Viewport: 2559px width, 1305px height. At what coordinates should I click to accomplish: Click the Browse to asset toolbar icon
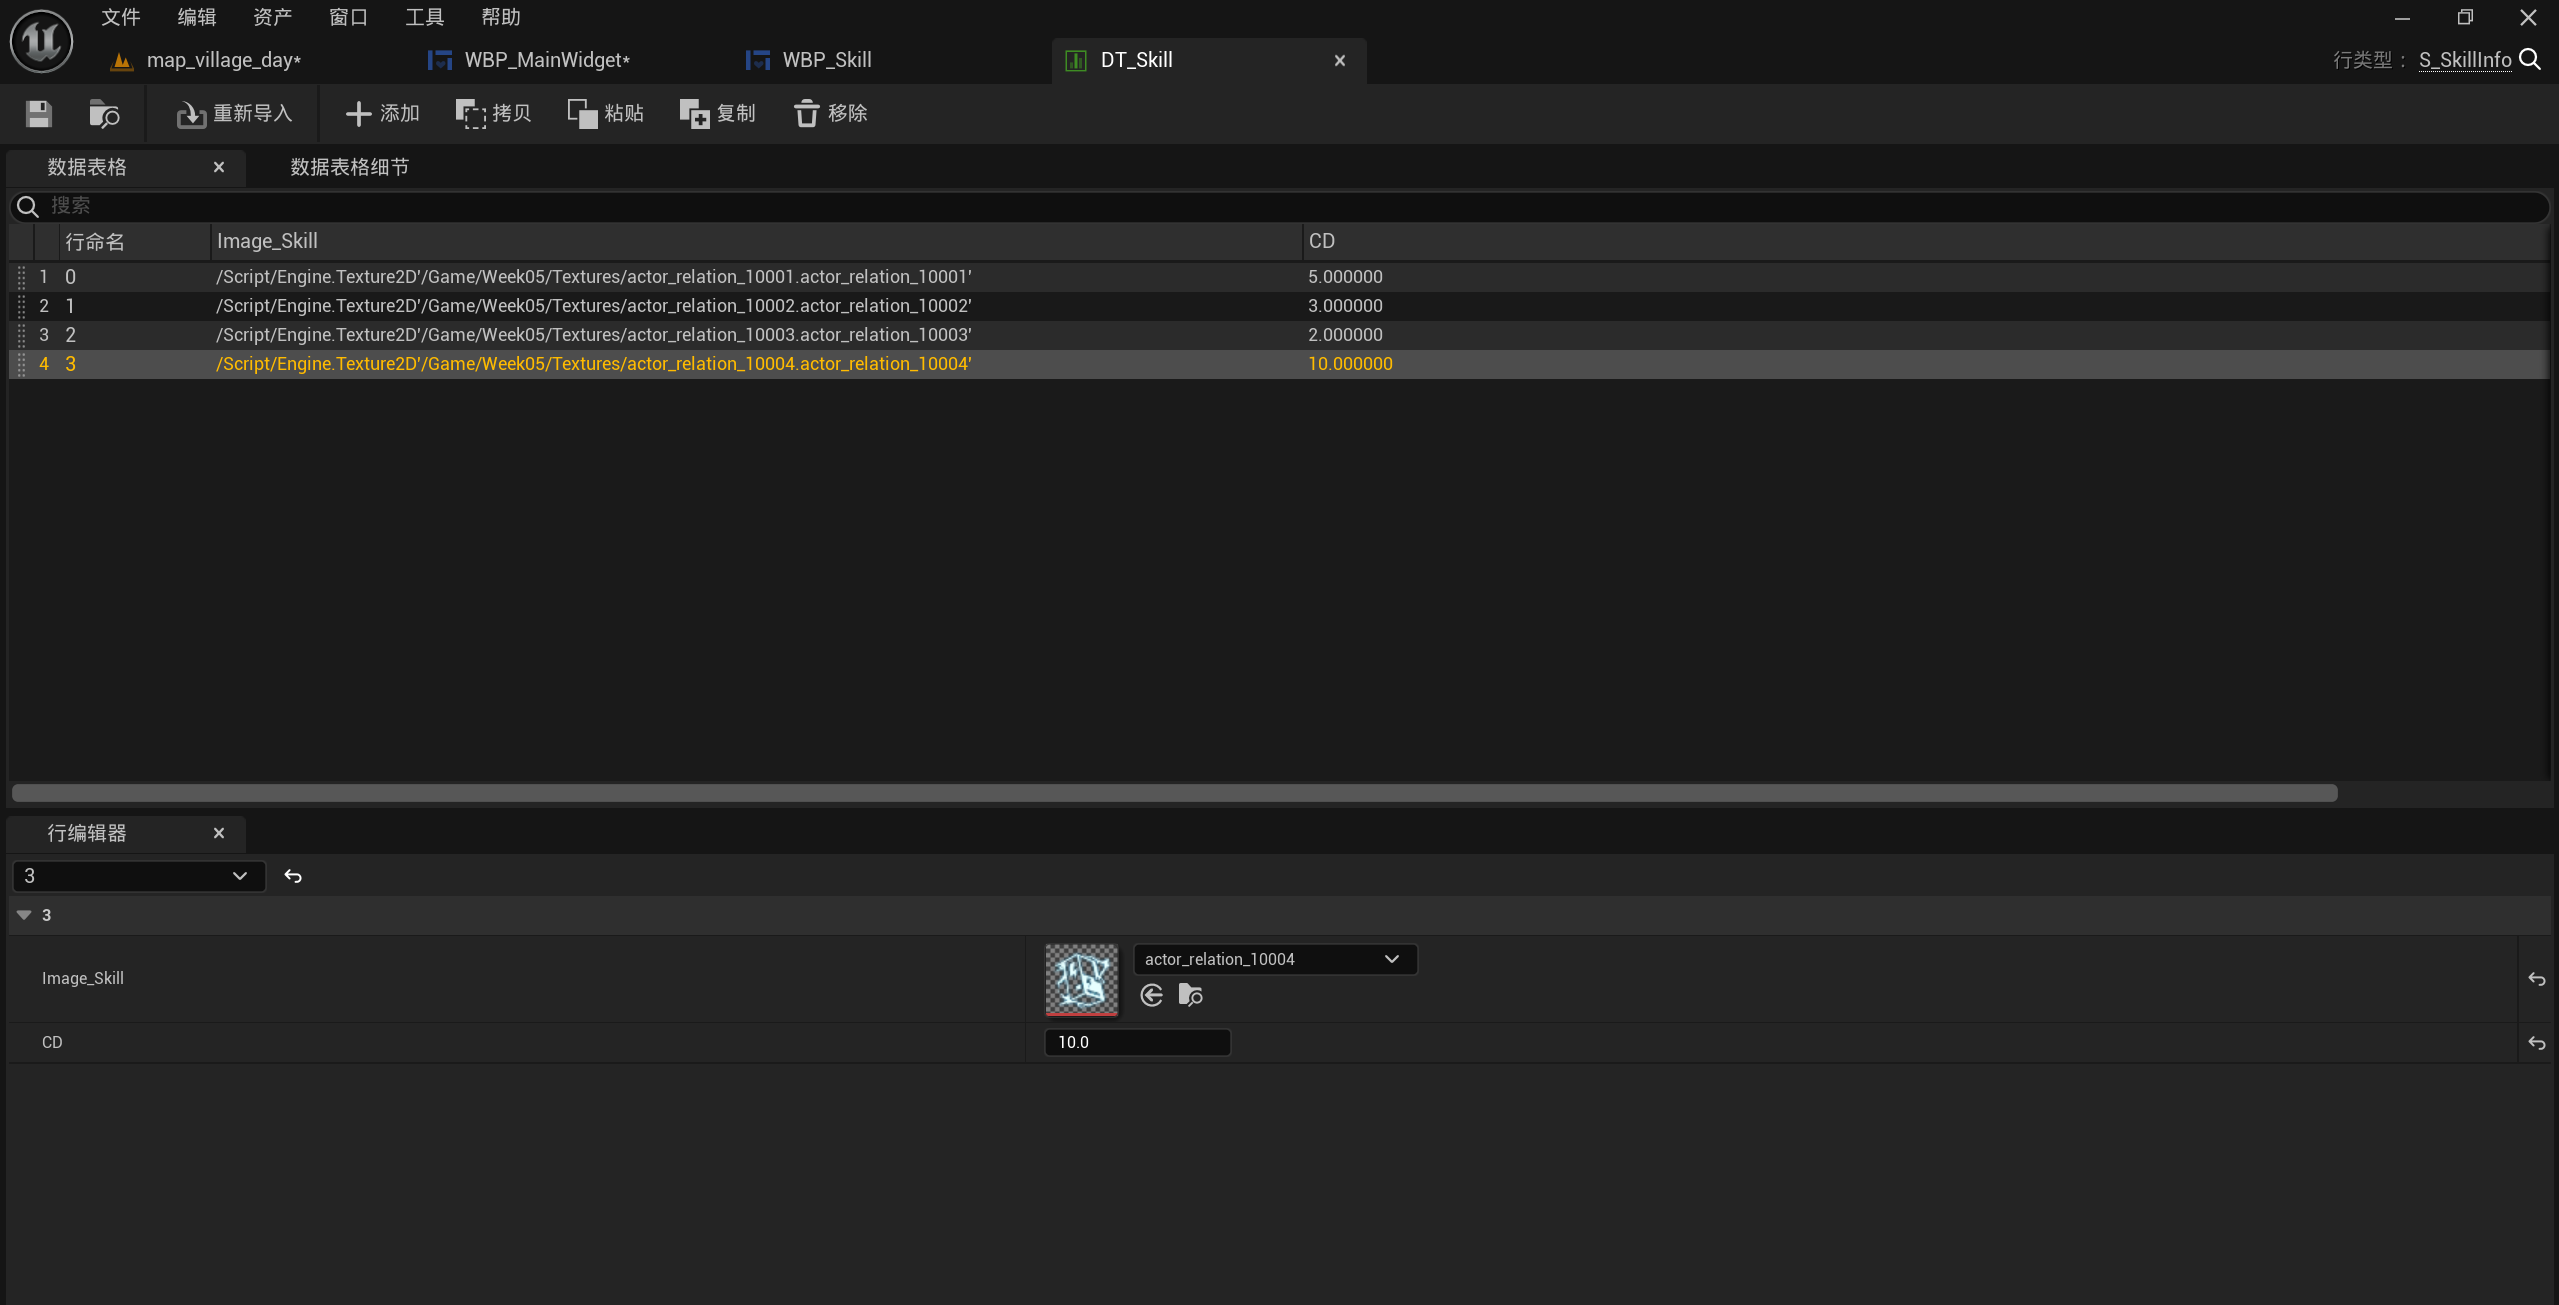tap(104, 114)
